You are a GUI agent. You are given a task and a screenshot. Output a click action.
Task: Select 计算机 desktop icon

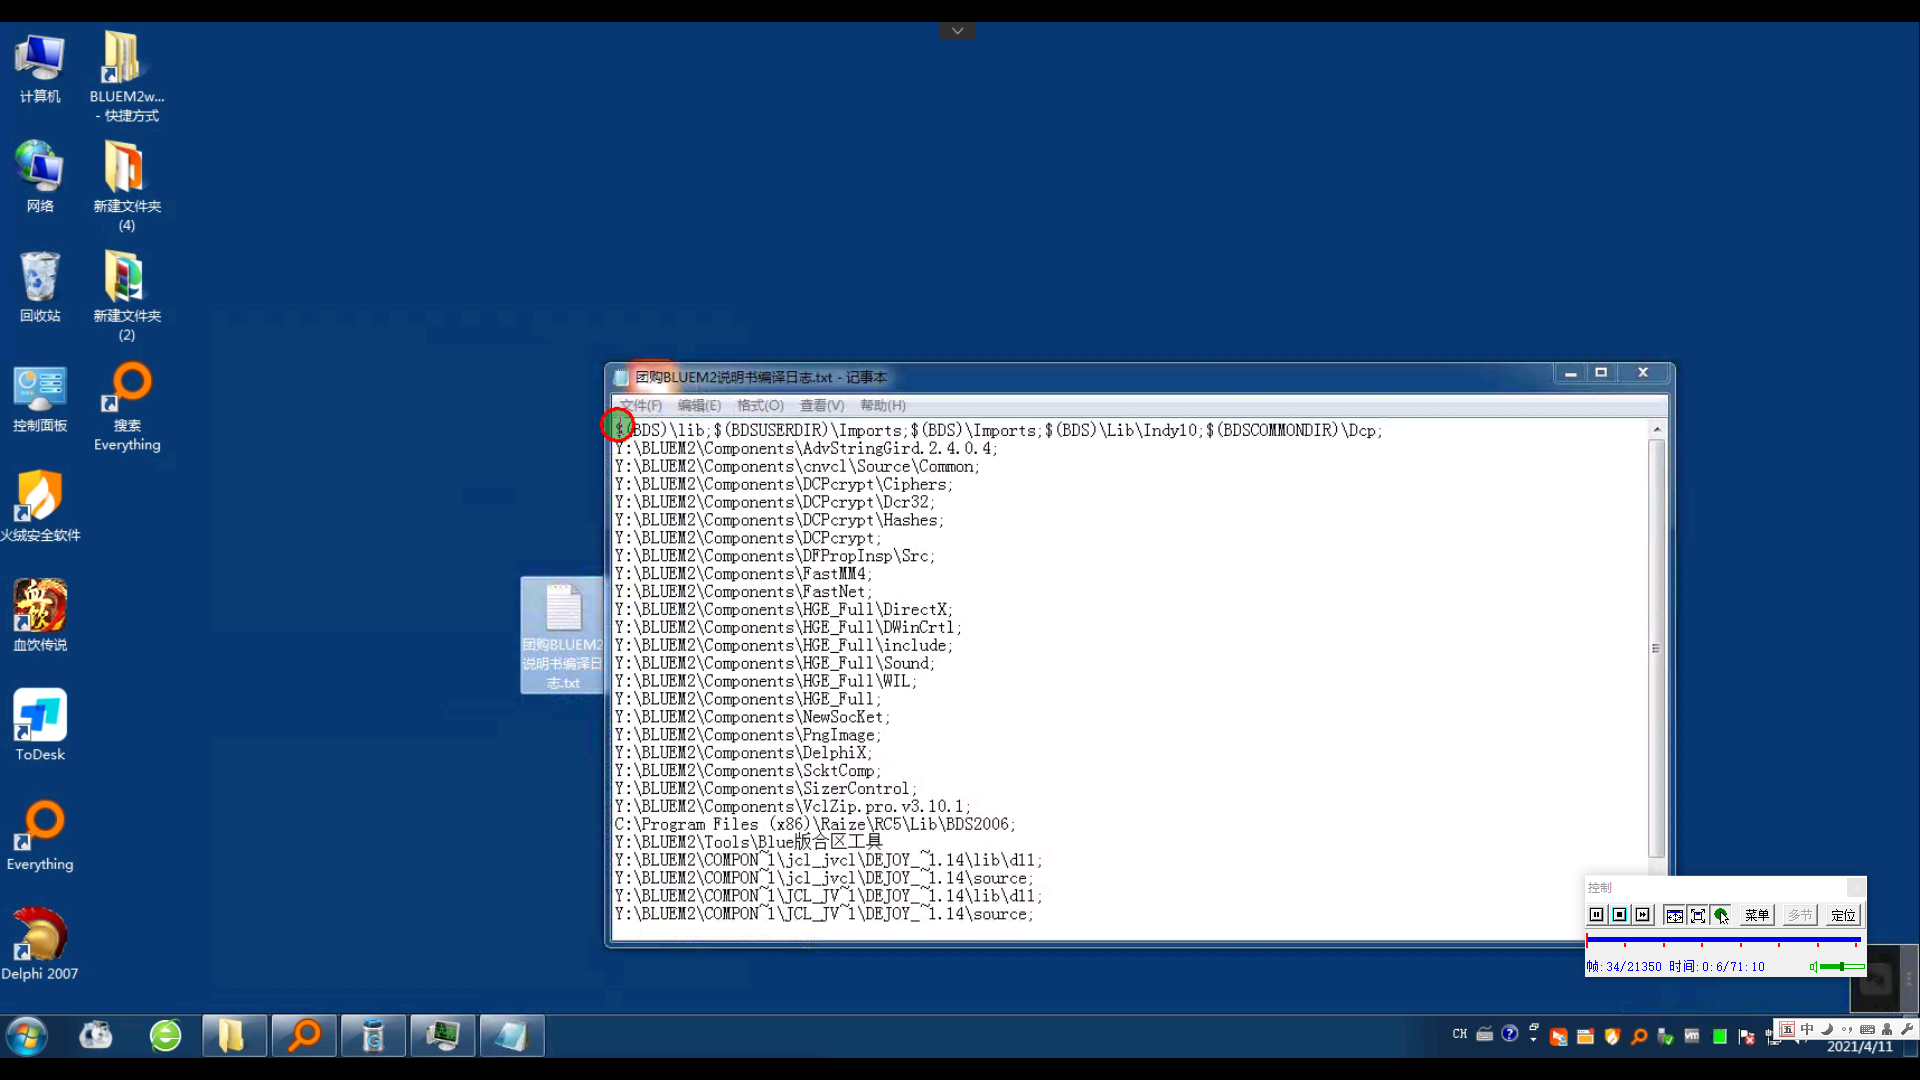pos(40,68)
